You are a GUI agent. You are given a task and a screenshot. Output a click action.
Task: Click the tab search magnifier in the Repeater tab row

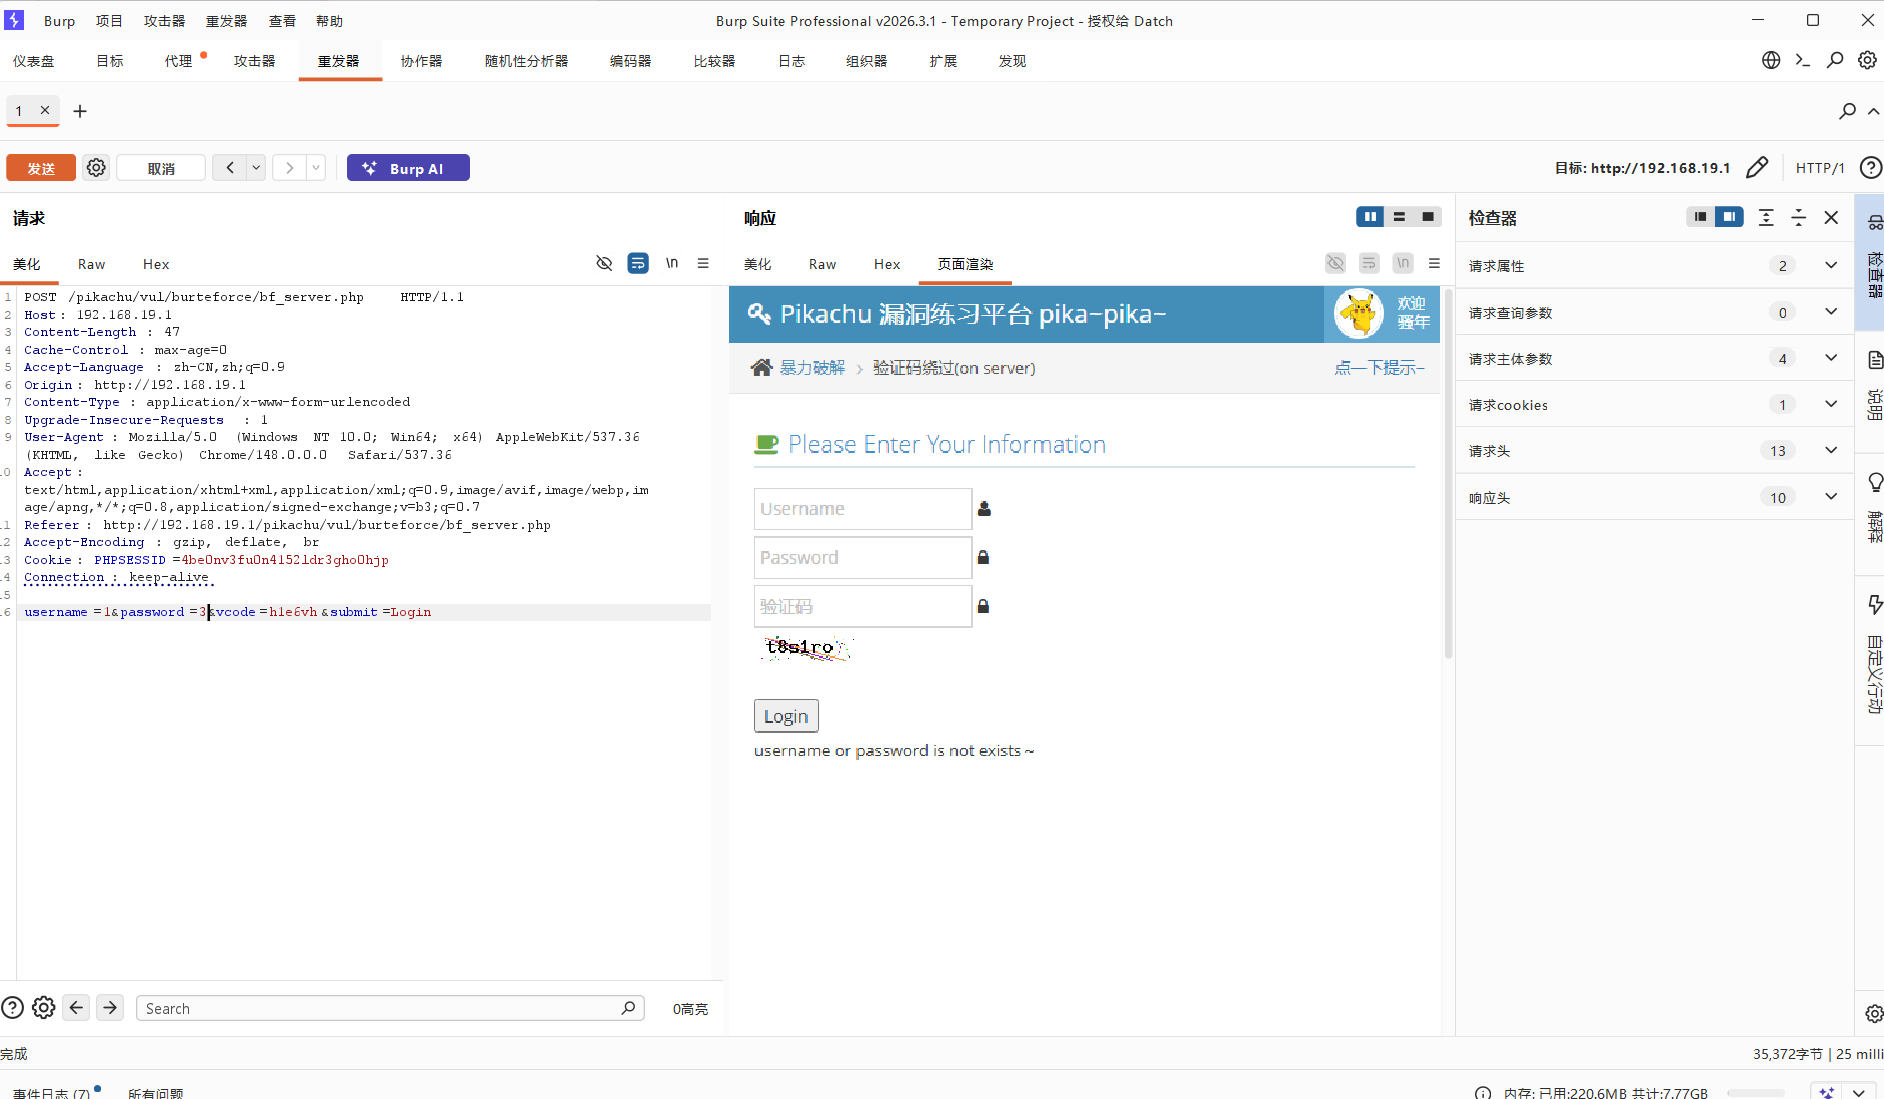[x=1847, y=111]
